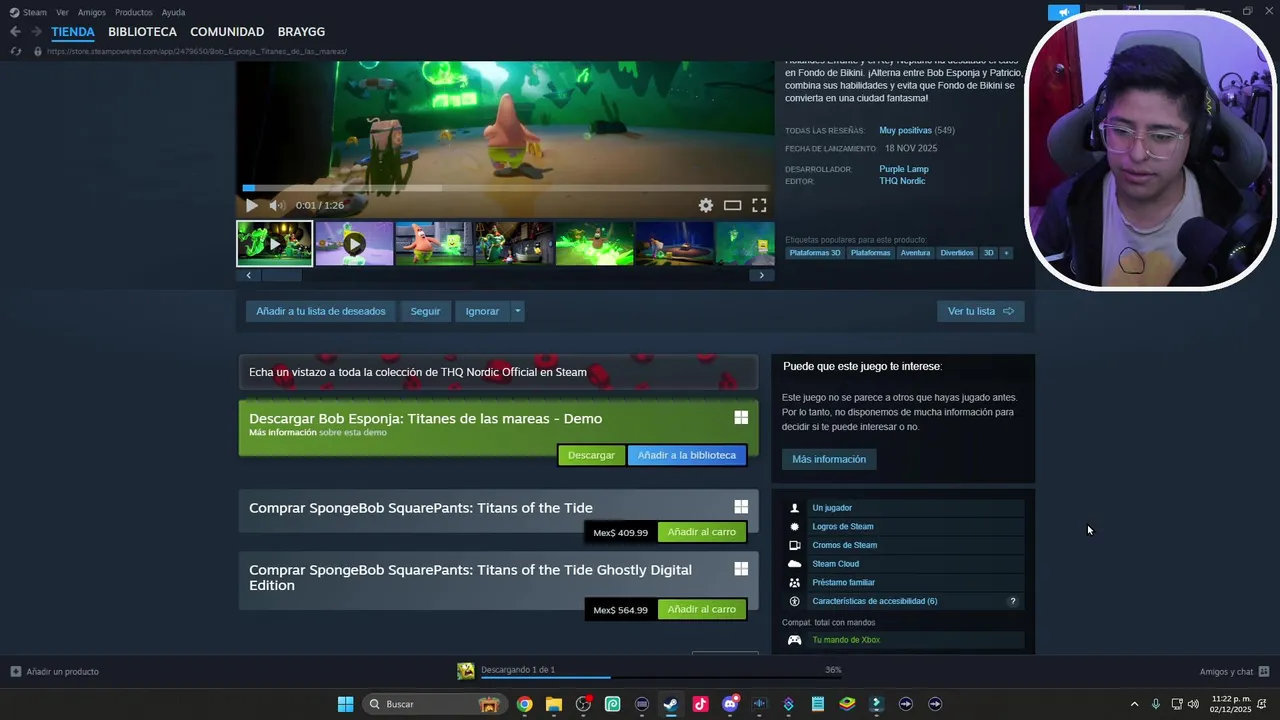
Task: Click the accessibility help question mark
Action: tap(1012, 601)
